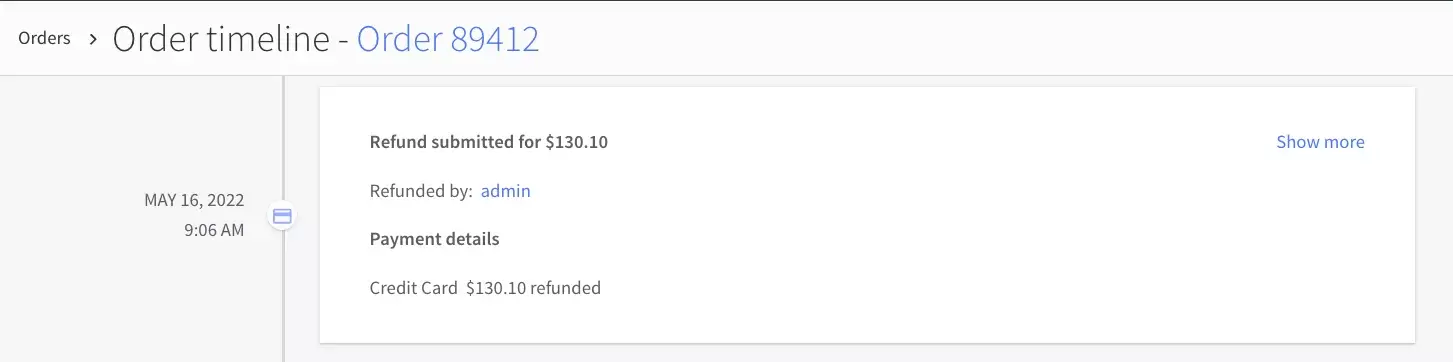Viewport: 1453px width, 362px height.
Task: Click the 9:06 AM timestamp
Action: [213, 230]
